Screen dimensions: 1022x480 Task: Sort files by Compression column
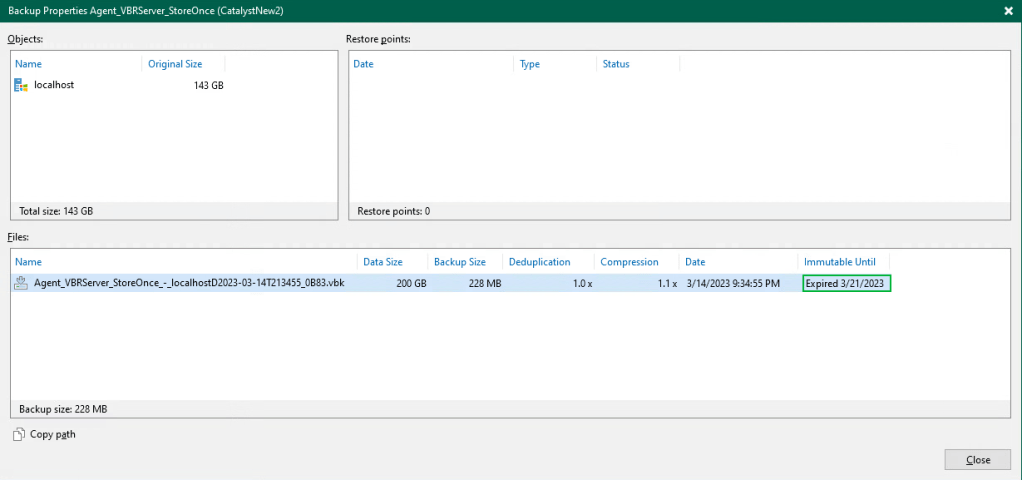pos(629,262)
